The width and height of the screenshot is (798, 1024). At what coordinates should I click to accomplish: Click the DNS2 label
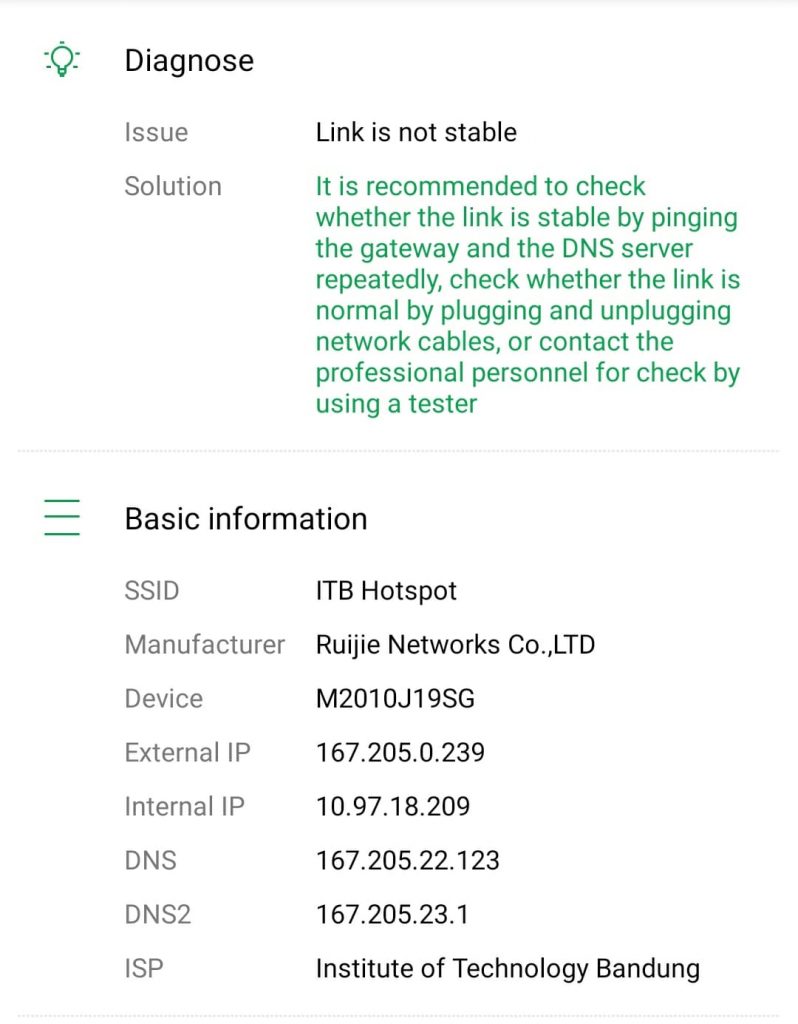point(158,914)
